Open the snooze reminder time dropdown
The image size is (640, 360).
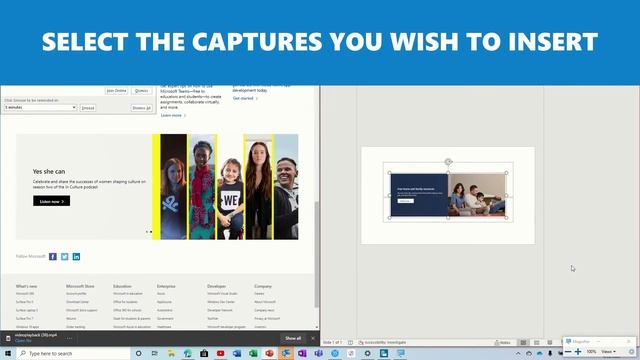click(40, 107)
